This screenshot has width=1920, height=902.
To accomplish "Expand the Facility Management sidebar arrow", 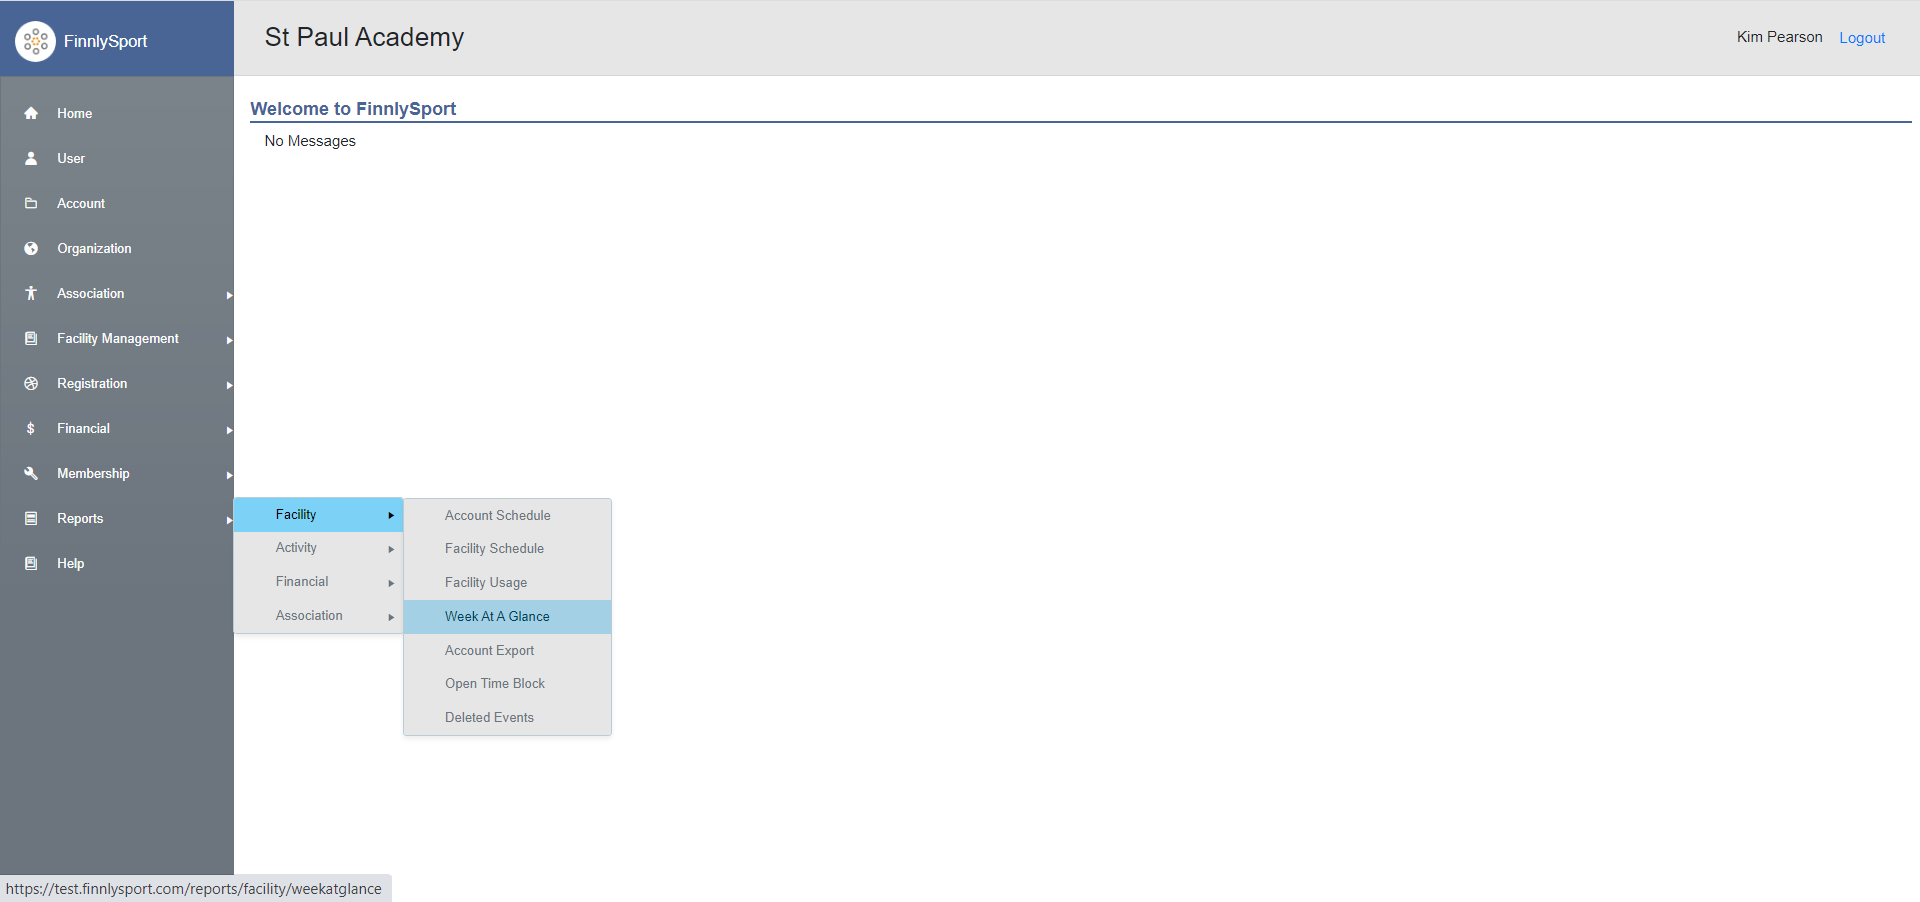I will click(x=229, y=340).
